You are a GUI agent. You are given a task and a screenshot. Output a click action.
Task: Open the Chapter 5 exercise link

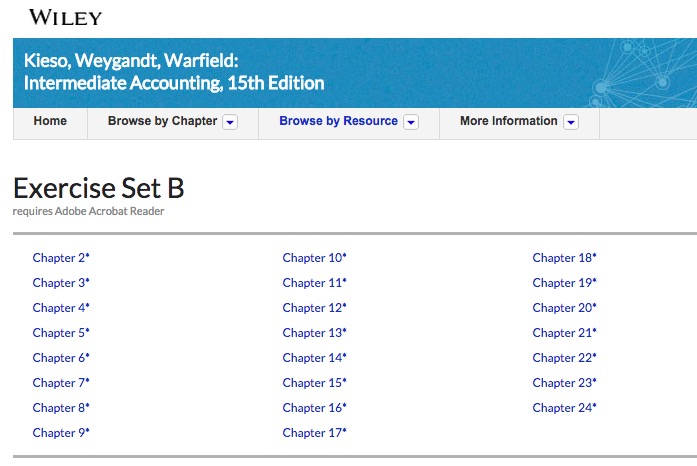point(60,333)
